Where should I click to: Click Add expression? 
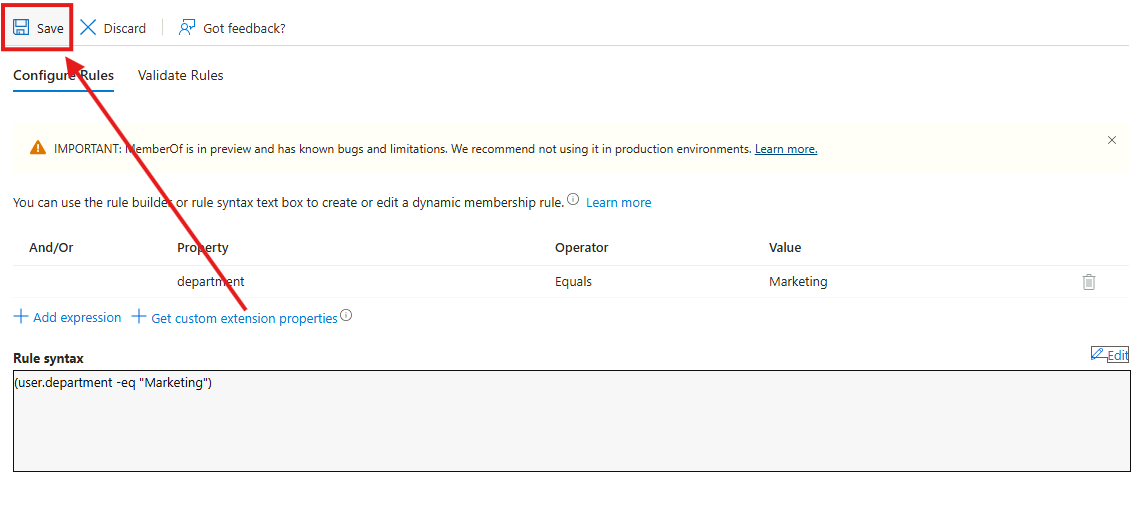[68, 317]
